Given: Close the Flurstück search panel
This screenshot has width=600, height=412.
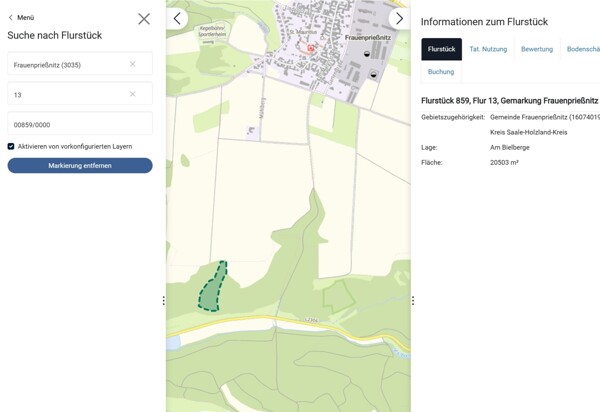Looking at the screenshot, I should pos(144,19).
